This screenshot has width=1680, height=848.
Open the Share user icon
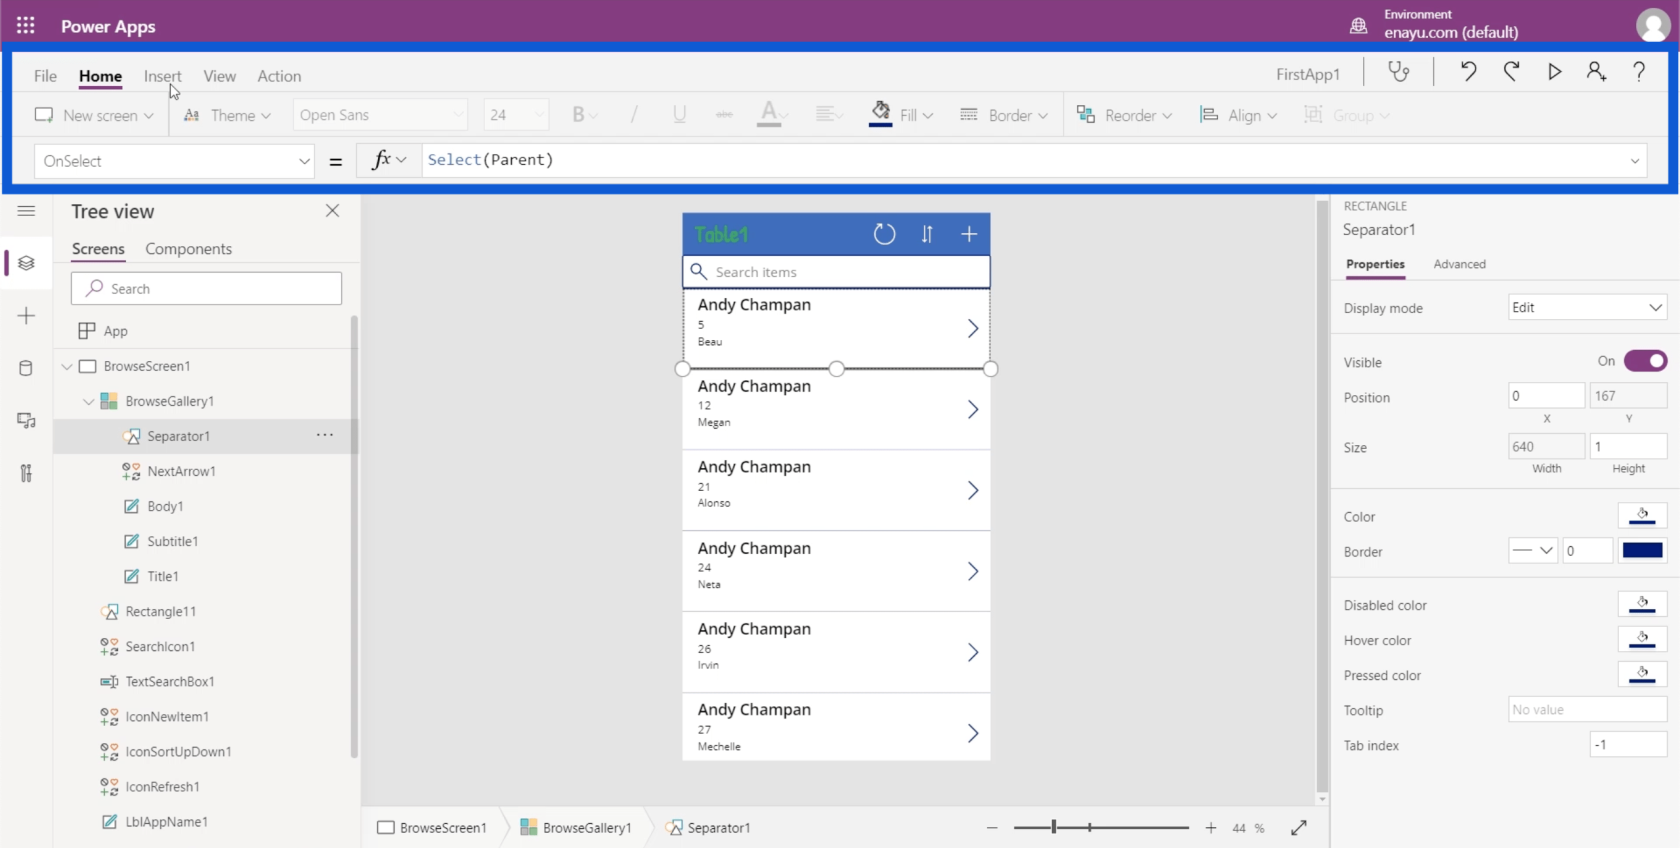pyautogui.click(x=1596, y=72)
